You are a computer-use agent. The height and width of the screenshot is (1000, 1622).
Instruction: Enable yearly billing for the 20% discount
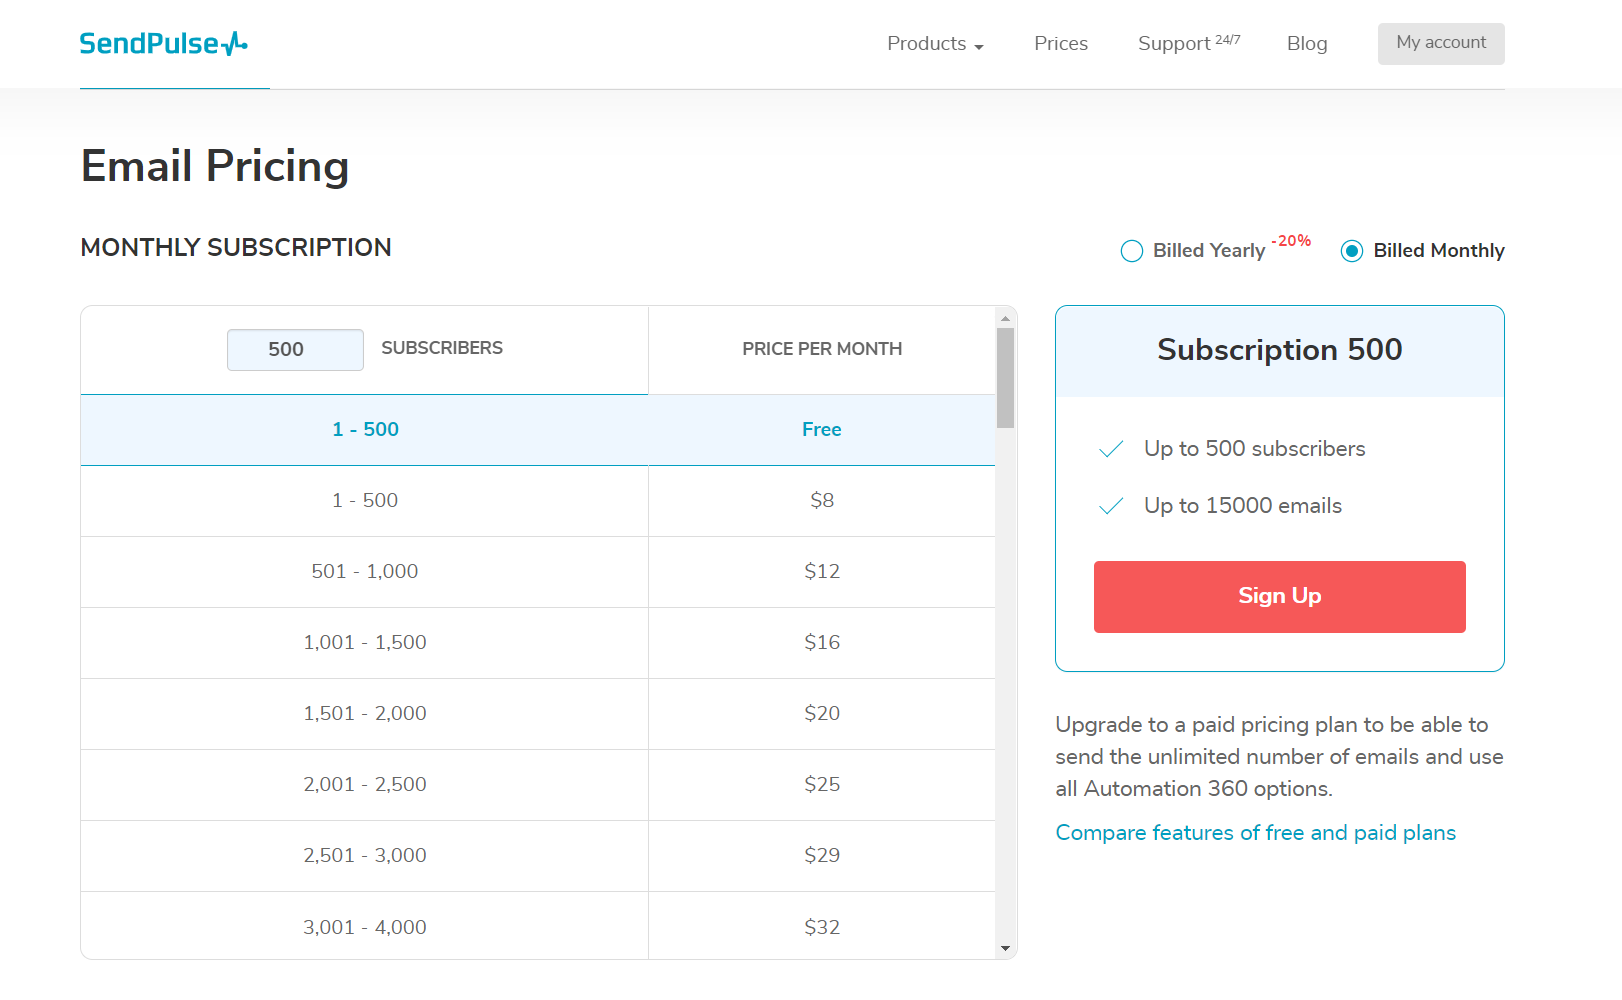point(1131,251)
